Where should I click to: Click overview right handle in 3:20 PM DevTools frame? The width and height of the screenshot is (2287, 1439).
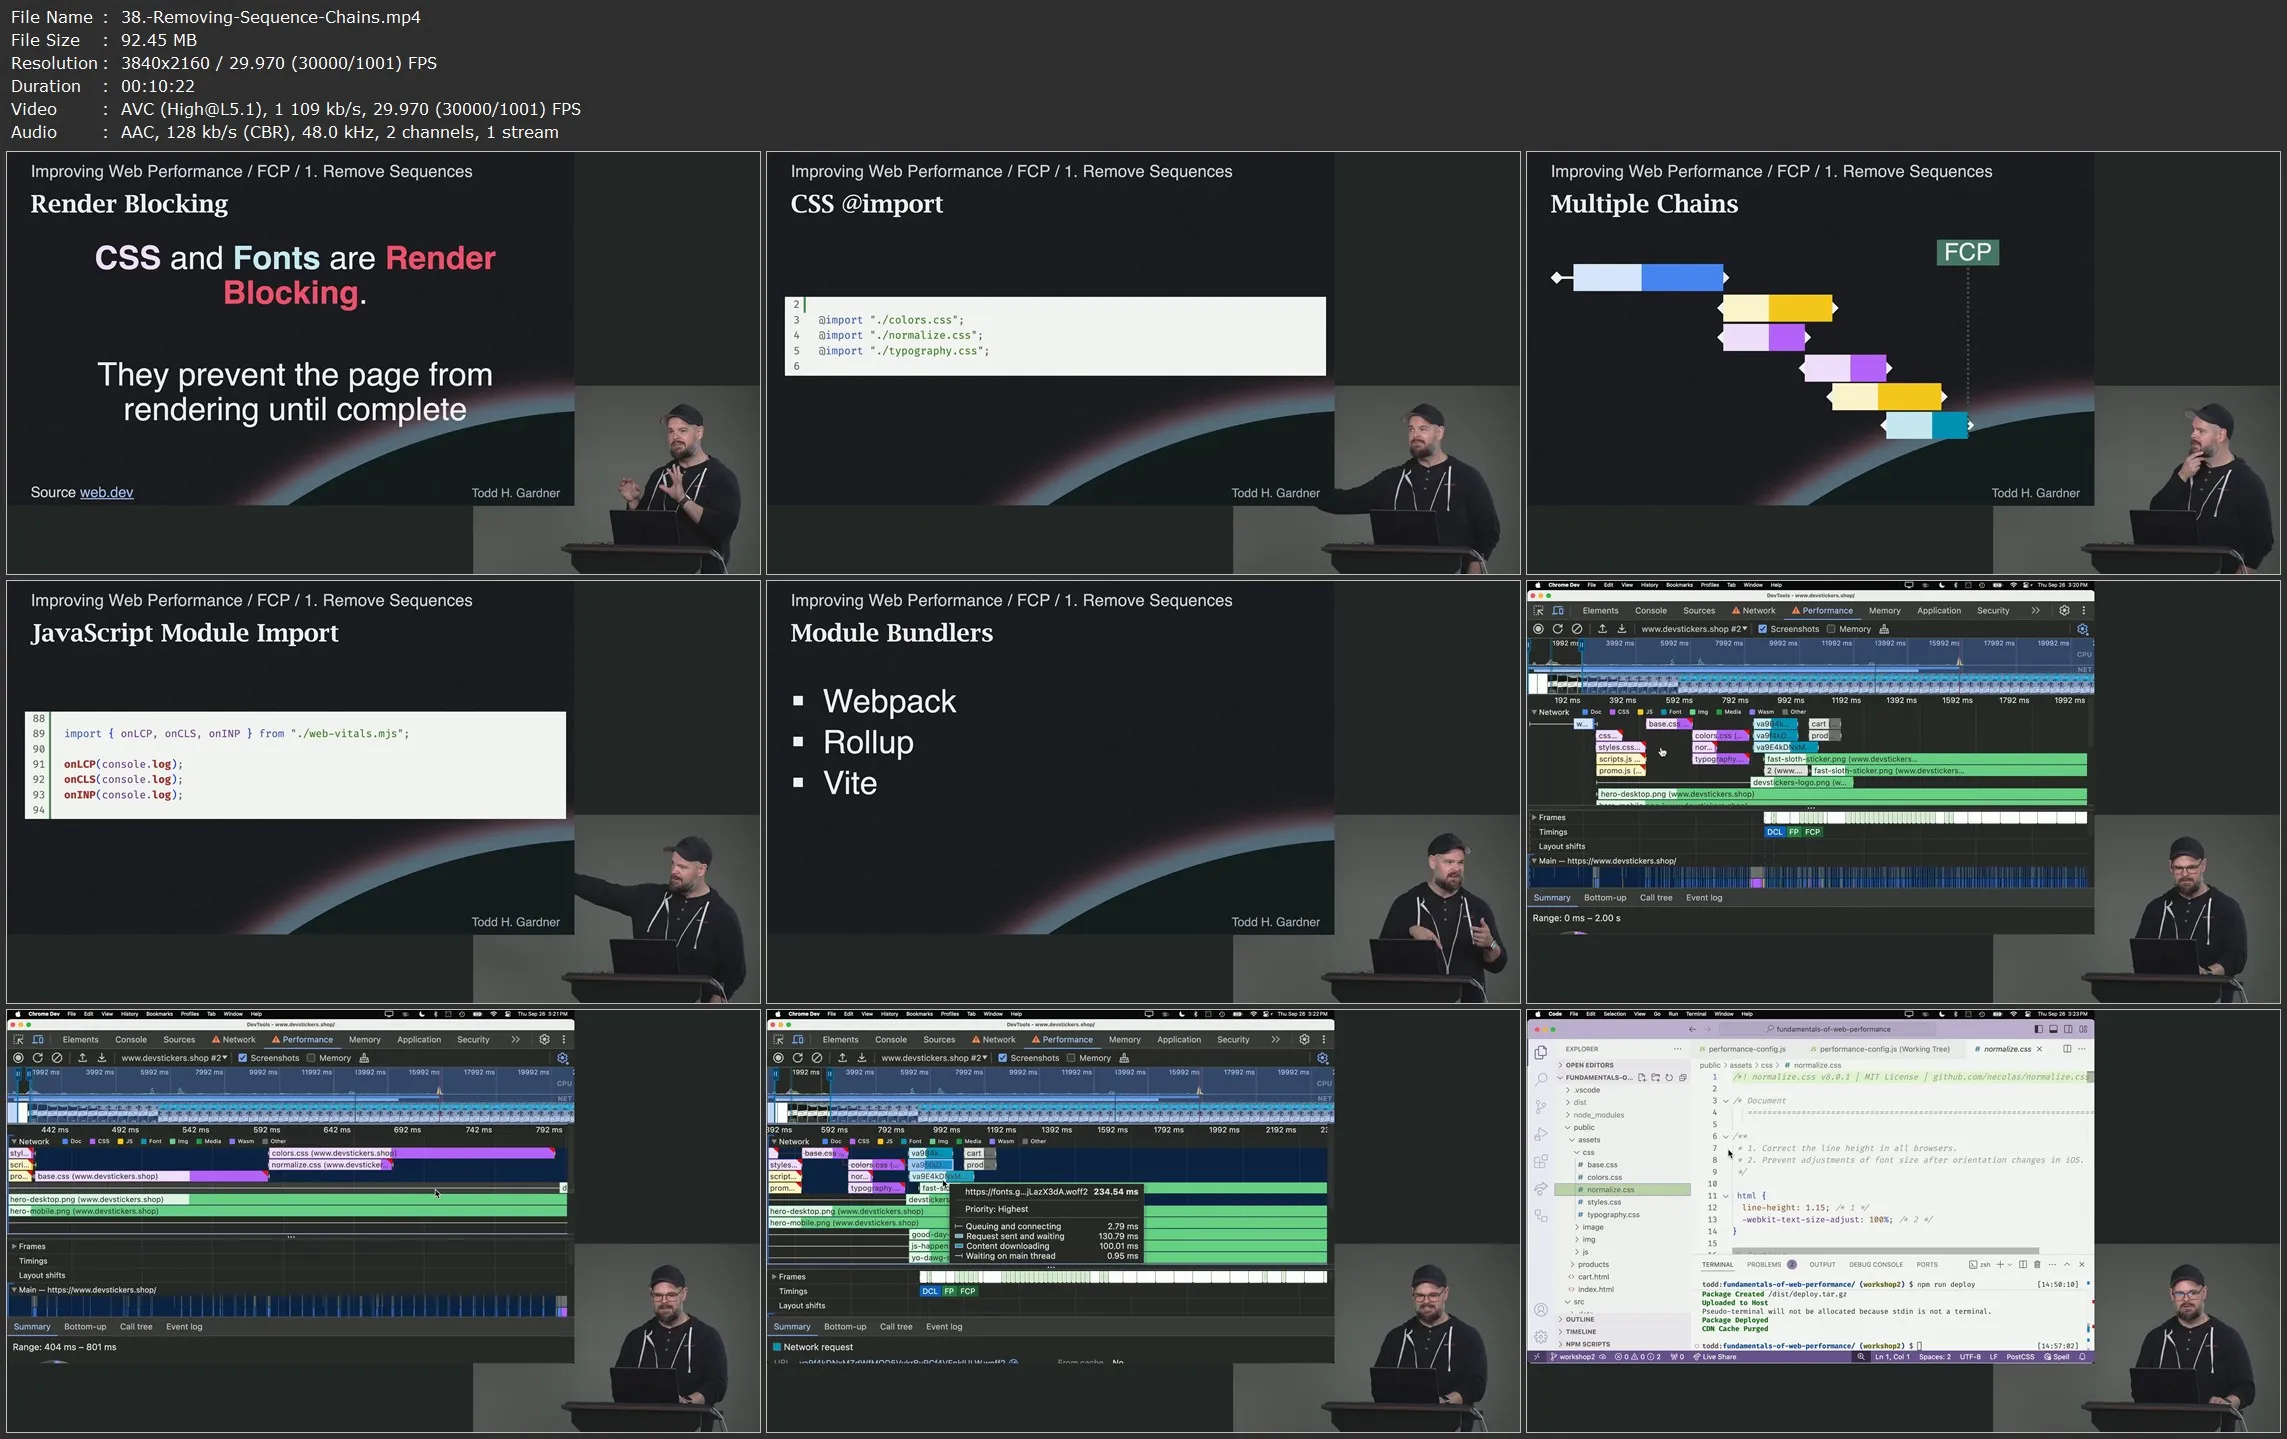click(1581, 646)
